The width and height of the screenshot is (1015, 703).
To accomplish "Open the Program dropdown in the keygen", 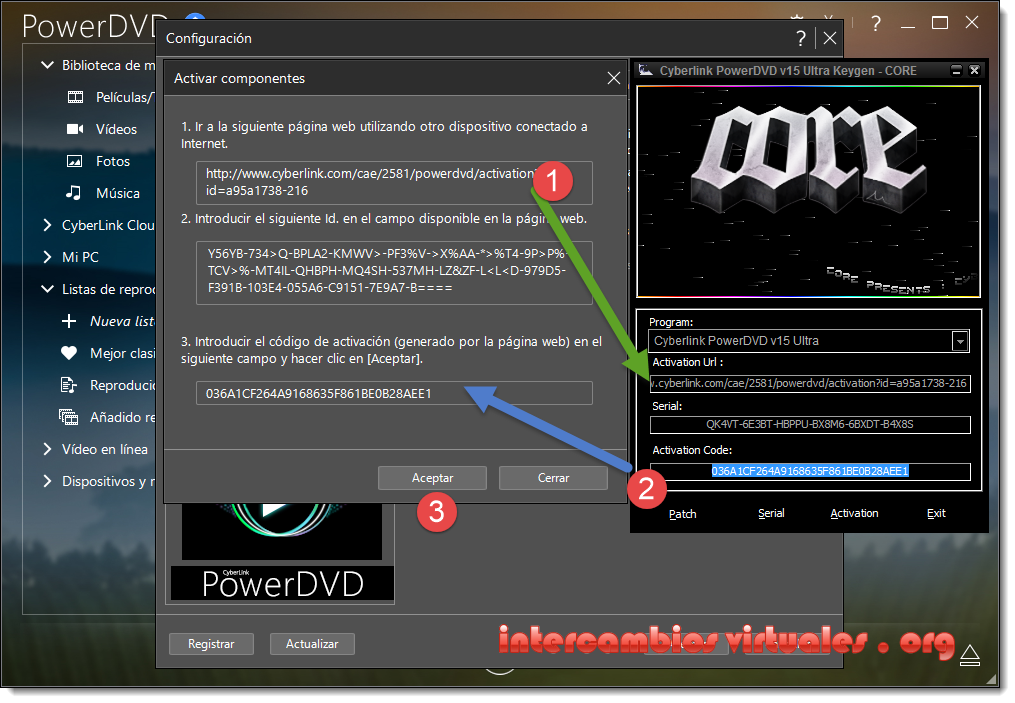I will click(960, 341).
